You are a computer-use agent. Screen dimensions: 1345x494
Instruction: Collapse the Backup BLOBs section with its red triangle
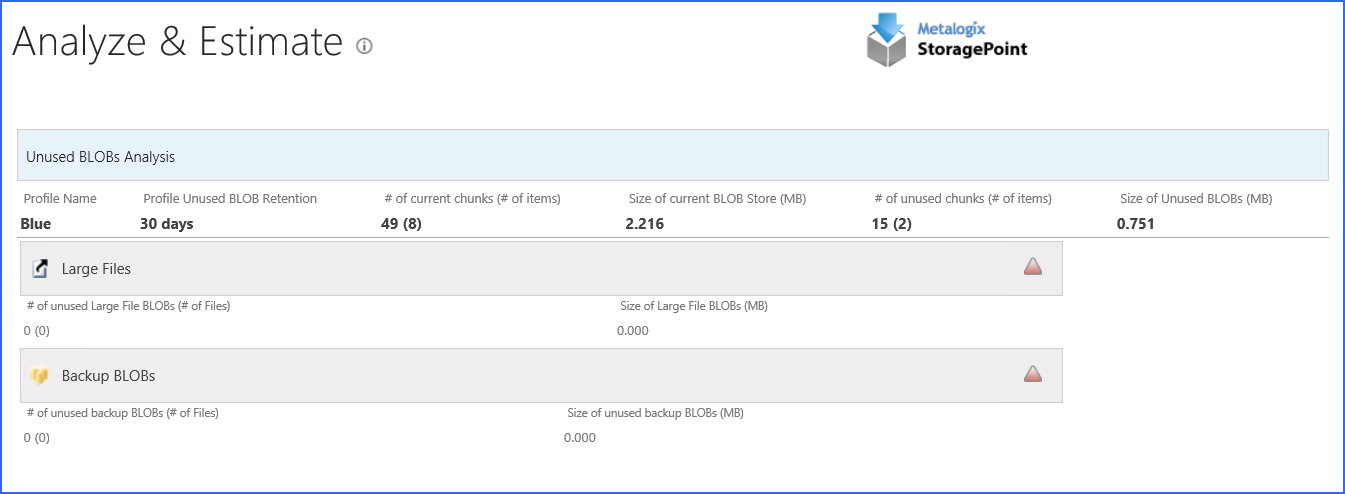tap(1033, 374)
